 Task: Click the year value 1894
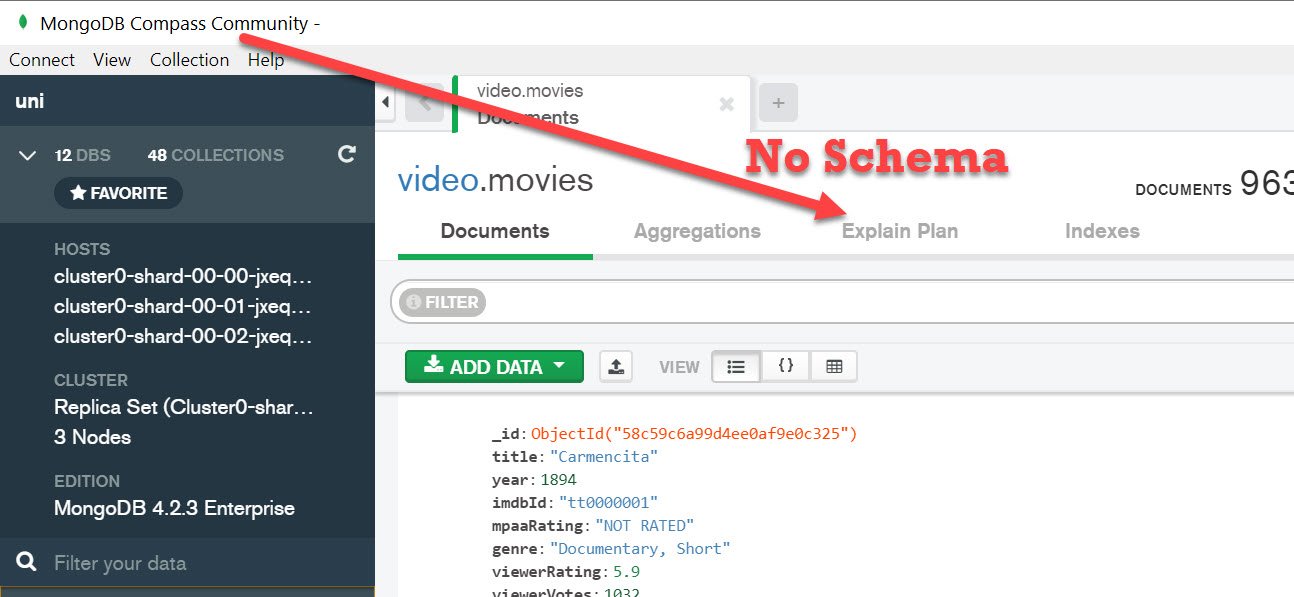point(558,480)
